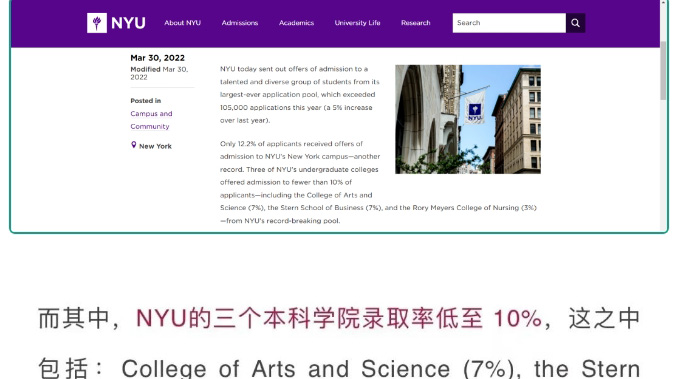Click the page's vertical scrollbar thumb
The image size is (677, 379).
coord(663,71)
